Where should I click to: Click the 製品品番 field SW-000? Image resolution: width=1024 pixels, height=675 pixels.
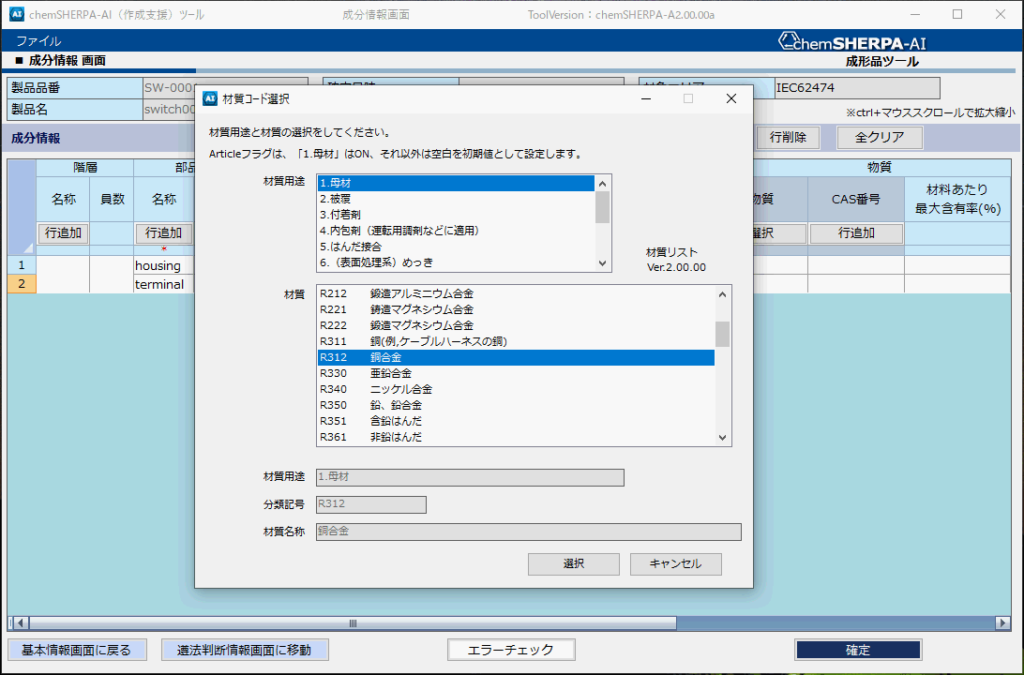(x=168, y=87)
